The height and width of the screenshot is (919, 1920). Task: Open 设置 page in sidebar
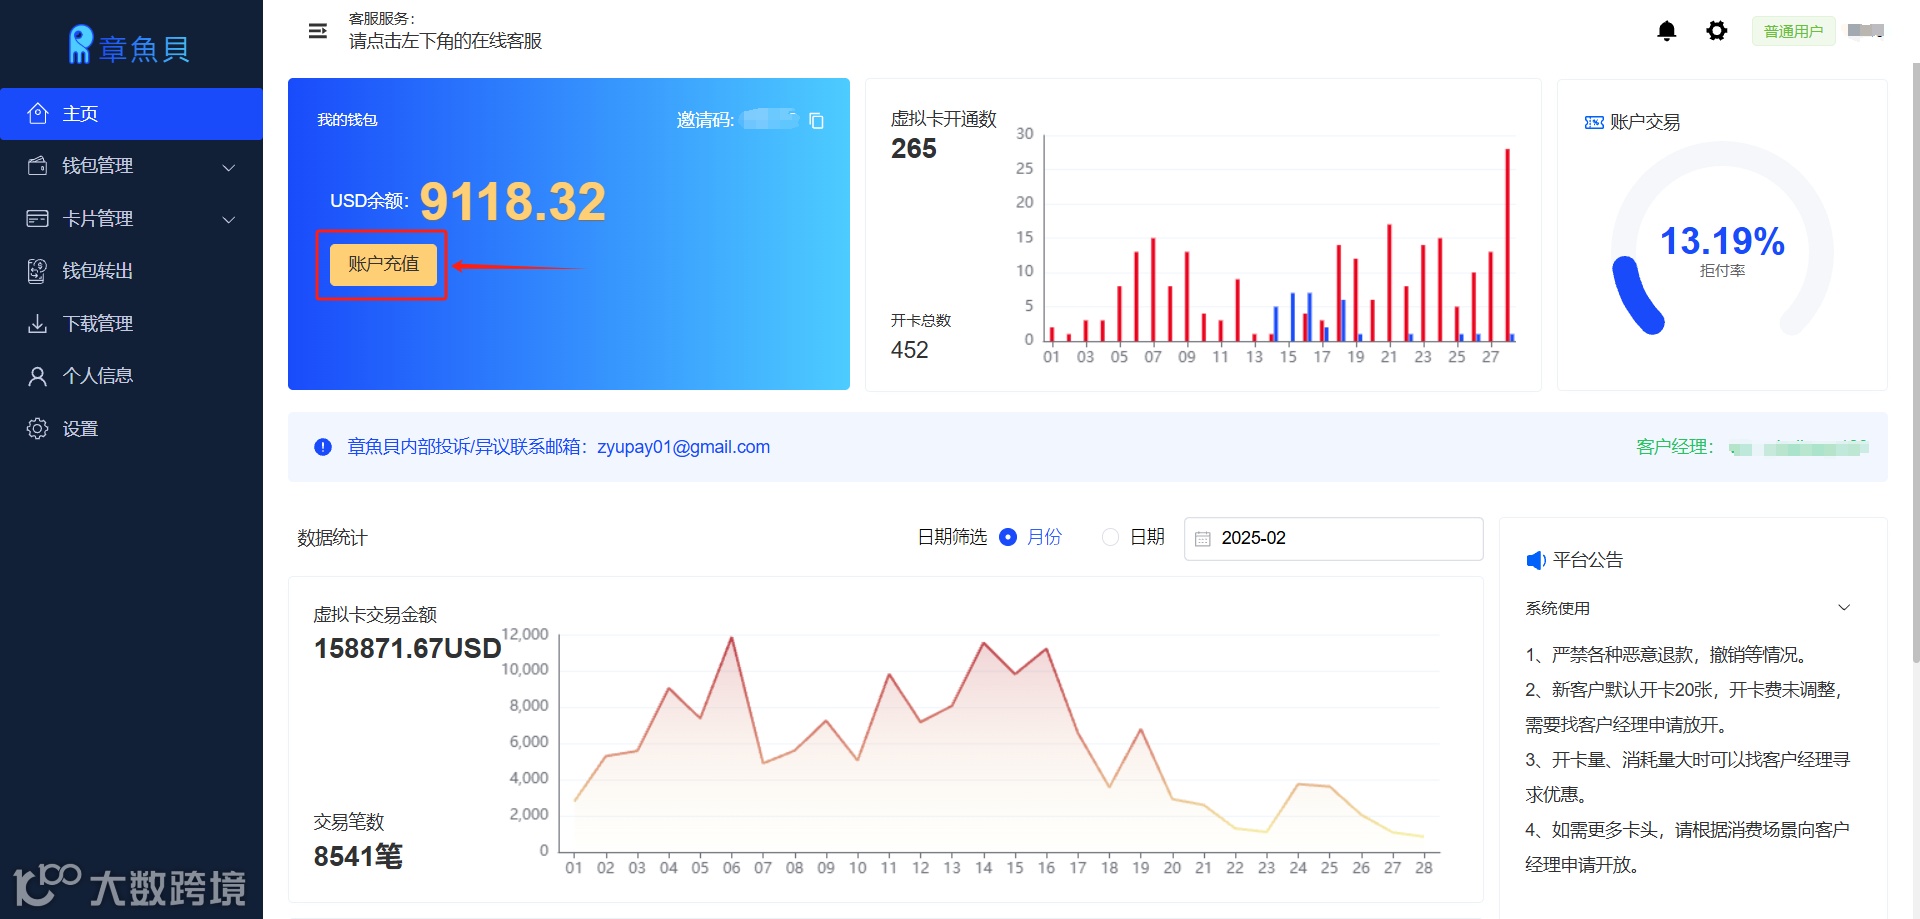pos(131,428)
